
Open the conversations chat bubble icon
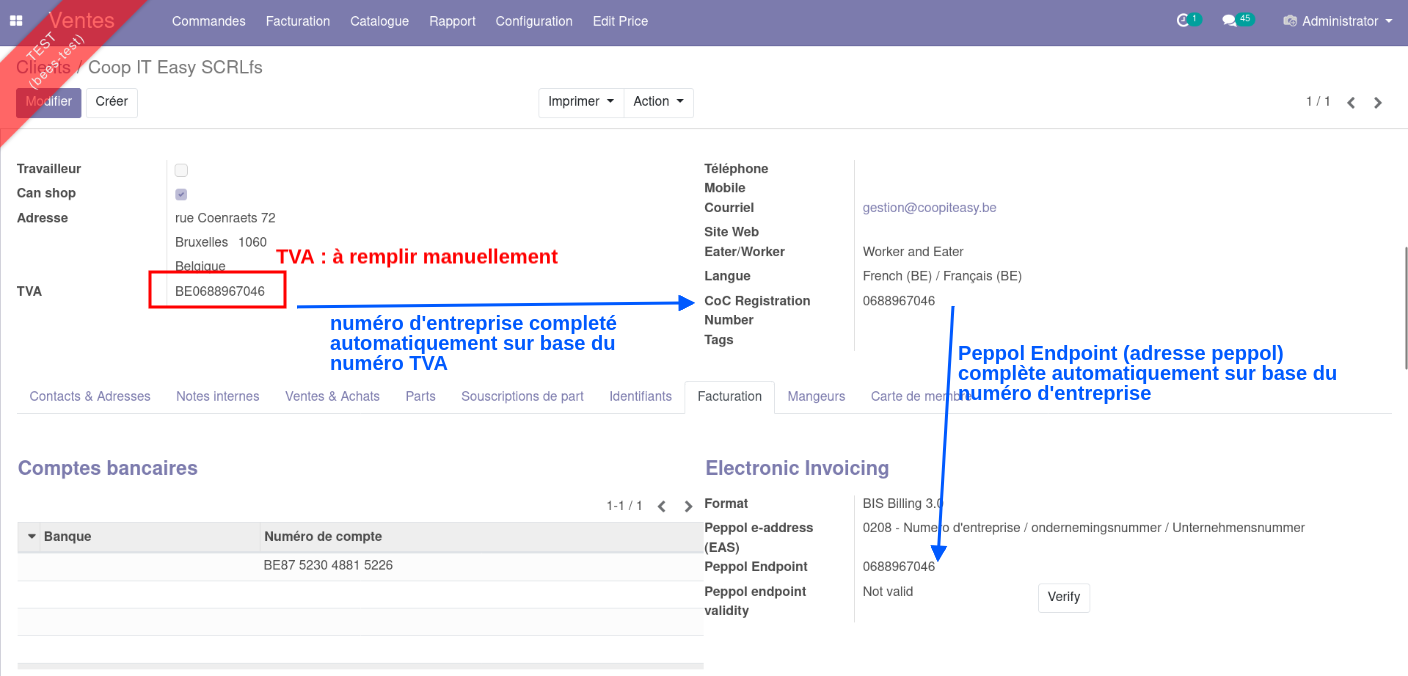(1231, 21)
